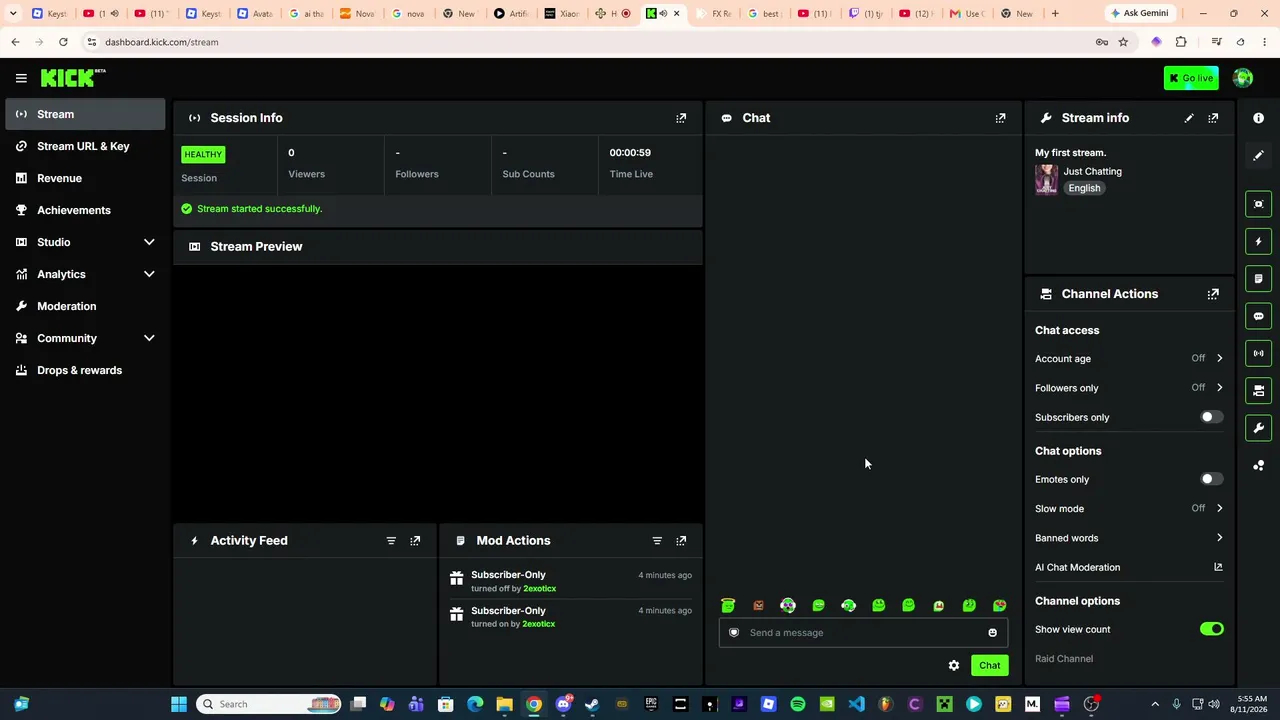1280x720 pixels.
Task: Click the taskbar Search box
Action: 269,704
